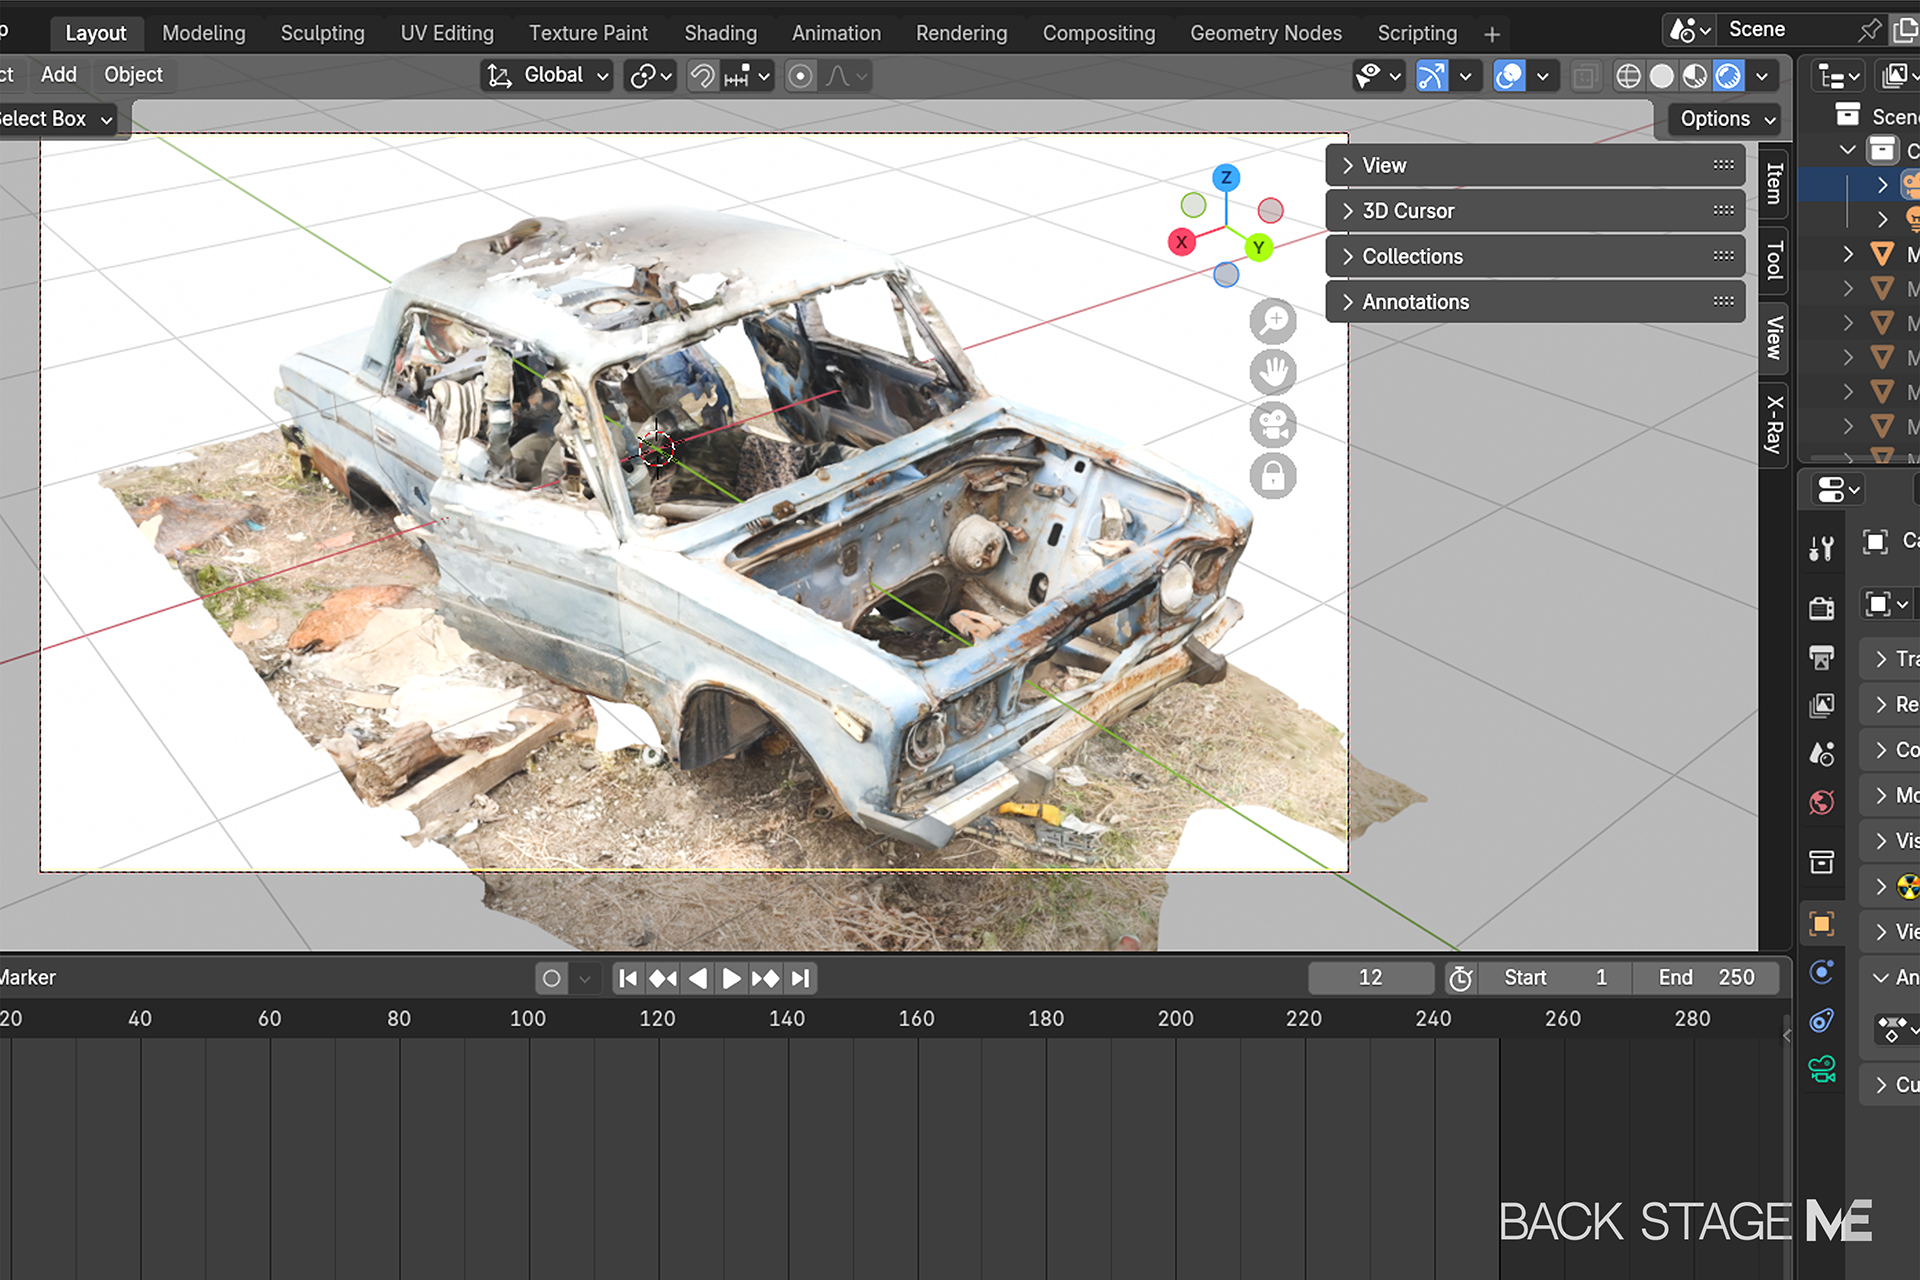Toggle the camera view icon
Screen dimensions: 1920x1280
pyautogui.click(x=1272, y=425)
